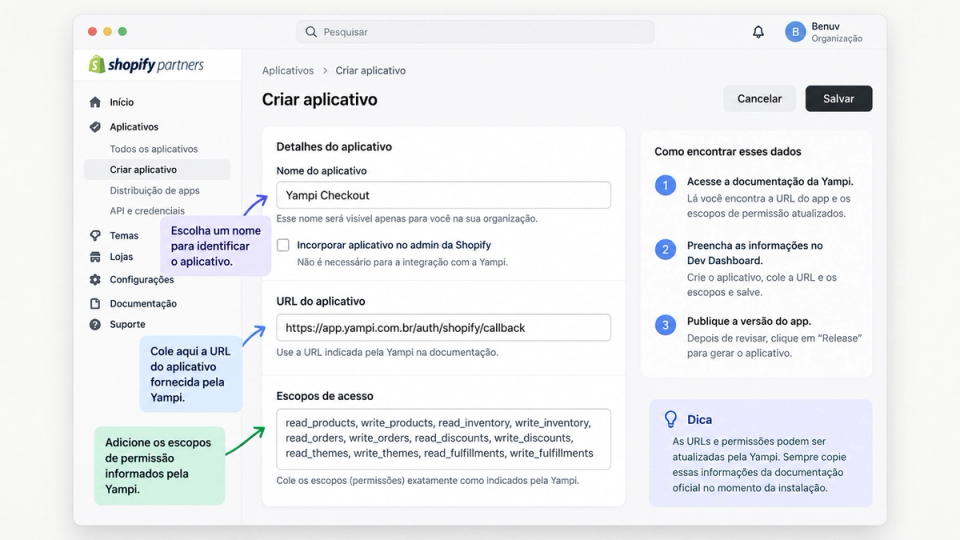This screenshot has height=540, width=960.
Task: Click the Documentação page icon
Action: (95, 303)
